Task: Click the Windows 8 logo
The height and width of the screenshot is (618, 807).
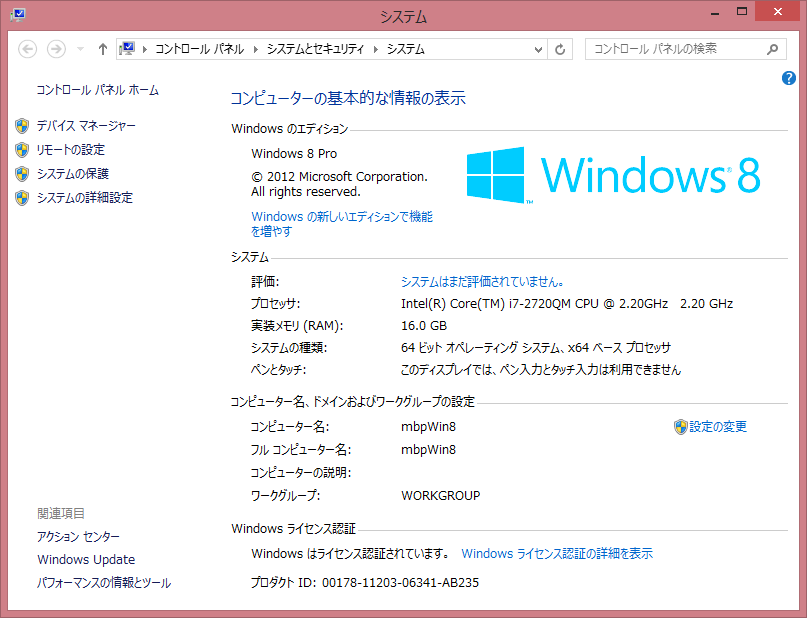Action: pyautogui.click(x=613, y=175)
